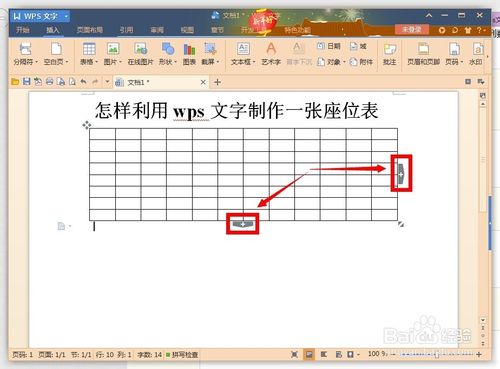This screenshot has height=369, width=500.
Task: Switch to the 开始 (Home) tab
Action: [23, 30]
